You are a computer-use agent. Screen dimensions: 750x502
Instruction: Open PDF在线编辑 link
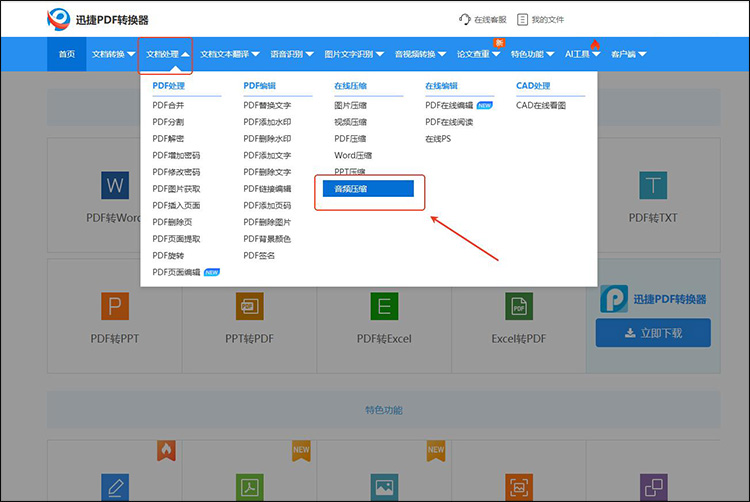click(449, 105)
